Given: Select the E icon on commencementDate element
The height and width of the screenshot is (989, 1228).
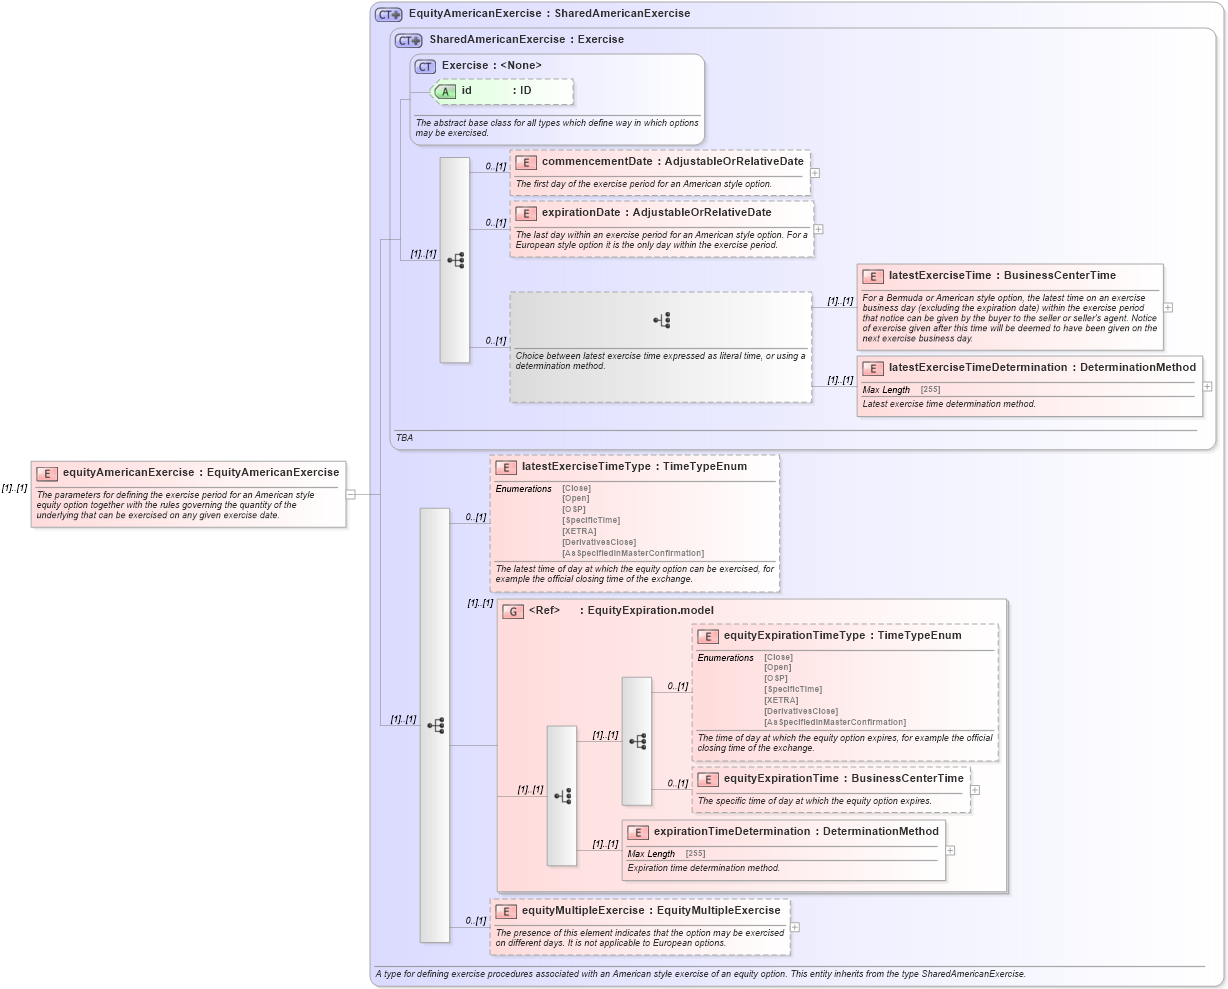Looking at the screenshot, I should pos(526,161).
